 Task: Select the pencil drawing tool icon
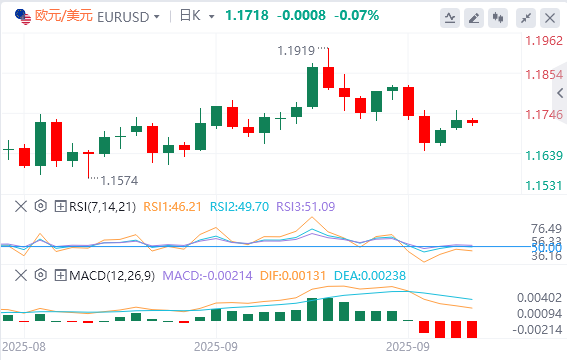click(474, 18)
